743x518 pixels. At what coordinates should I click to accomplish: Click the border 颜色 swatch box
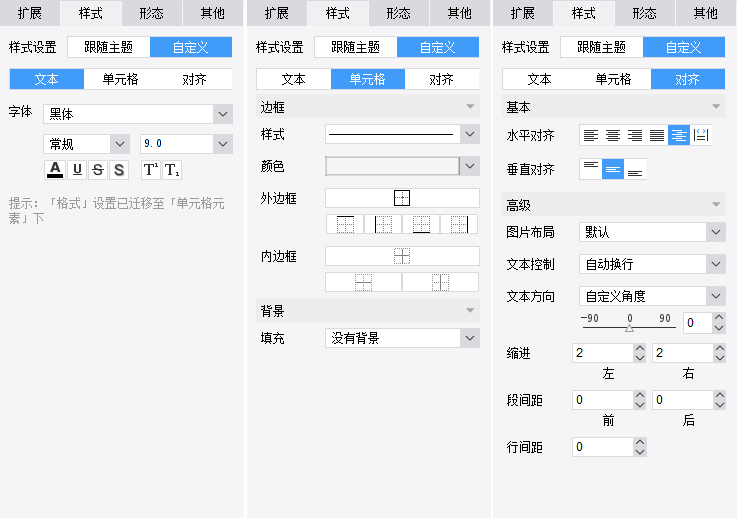pos(392,166)
